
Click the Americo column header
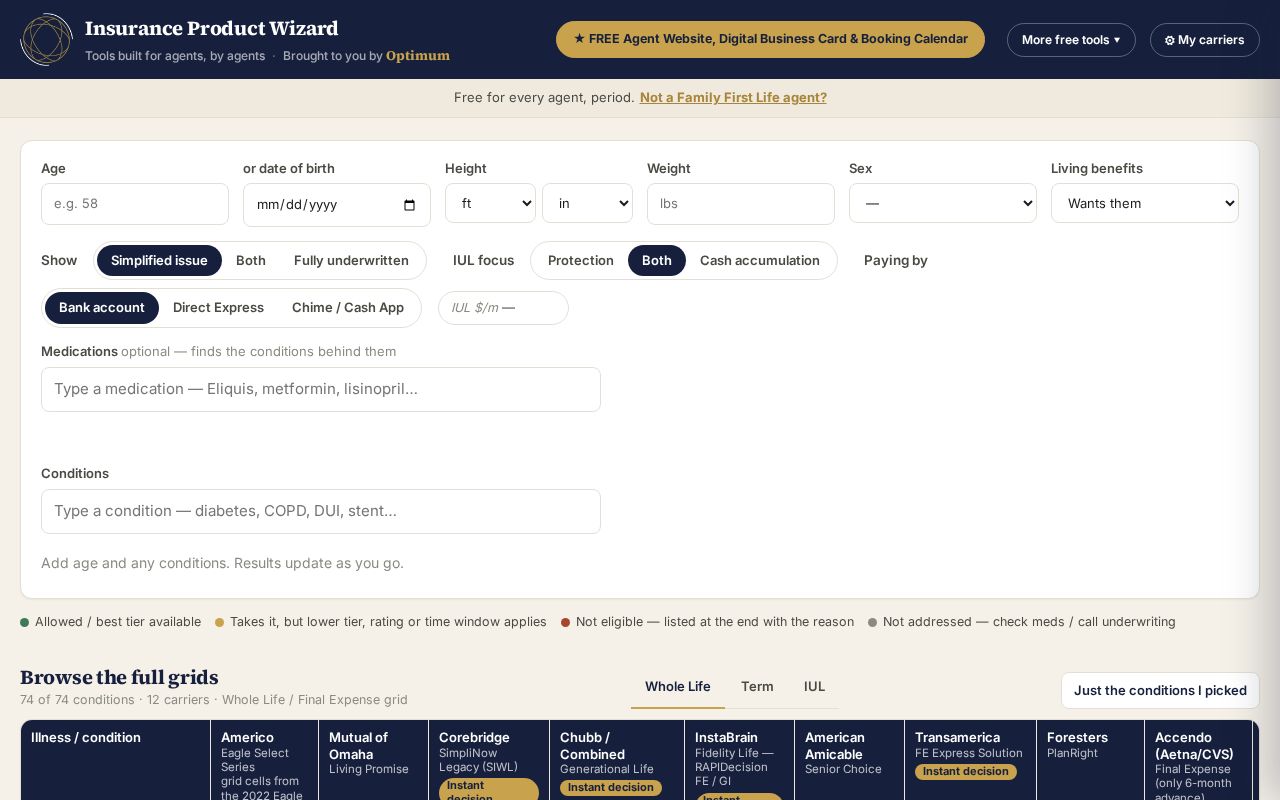click(264, 760)
